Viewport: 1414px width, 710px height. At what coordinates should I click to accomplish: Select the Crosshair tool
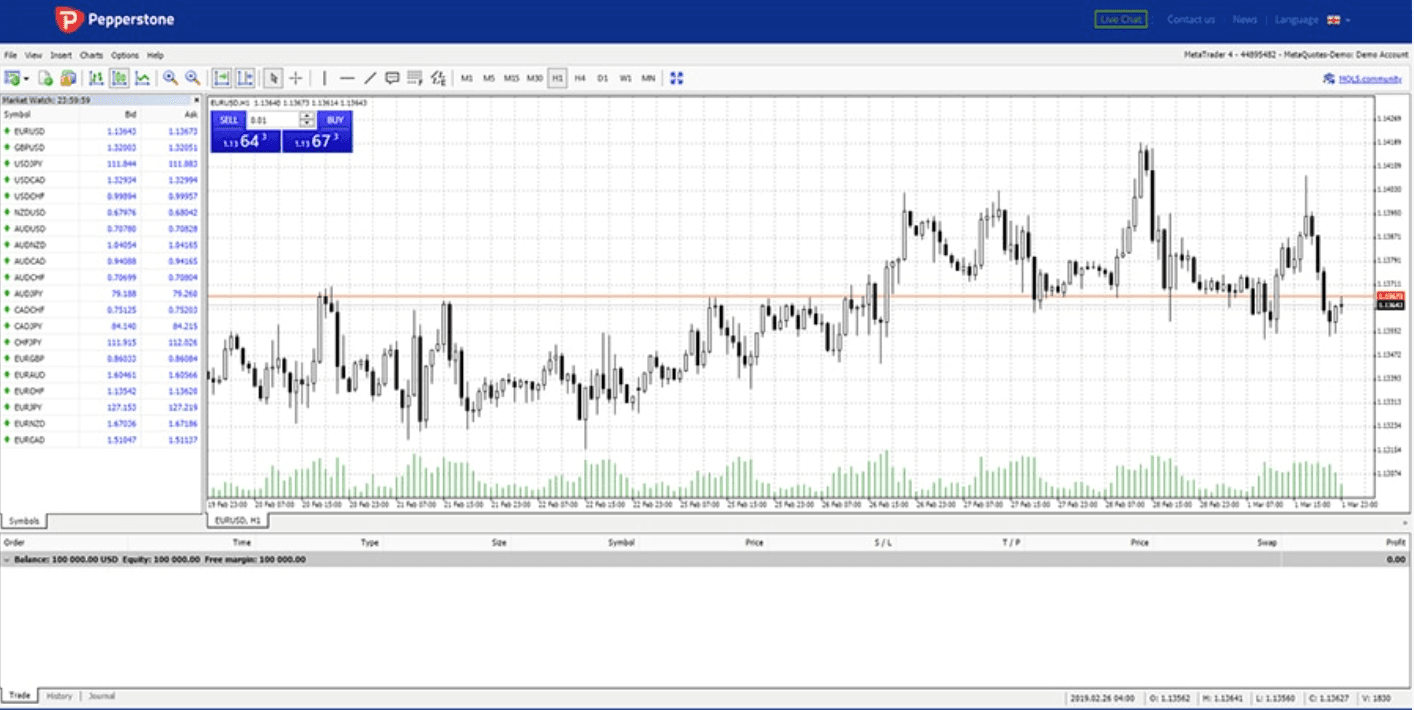click(x=296, y=78)
